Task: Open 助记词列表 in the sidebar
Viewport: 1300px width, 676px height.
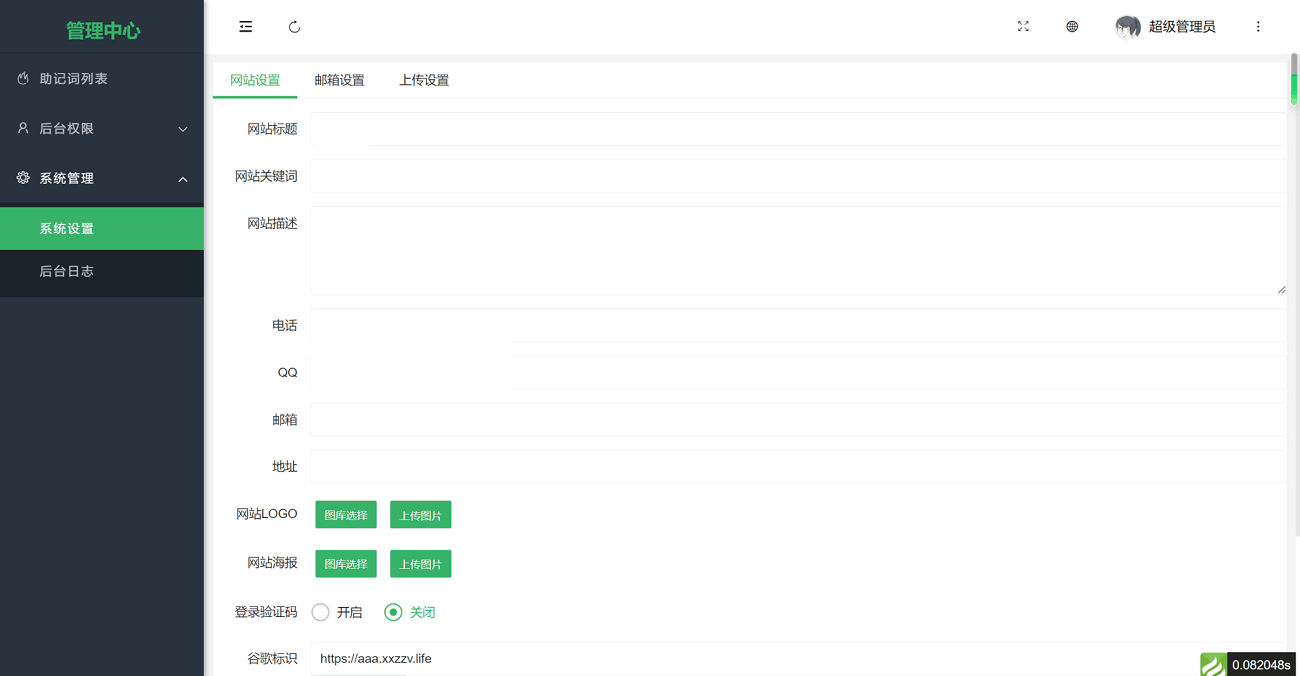Action: tap(74, 79)
